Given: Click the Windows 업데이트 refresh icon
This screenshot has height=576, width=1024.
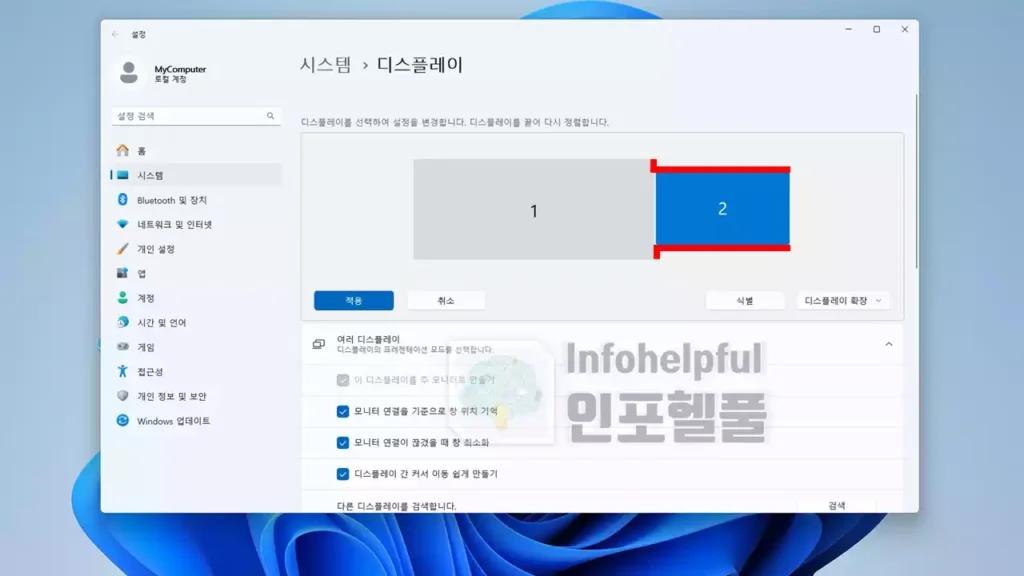Looking at the screenshot, I should [123, 421].
